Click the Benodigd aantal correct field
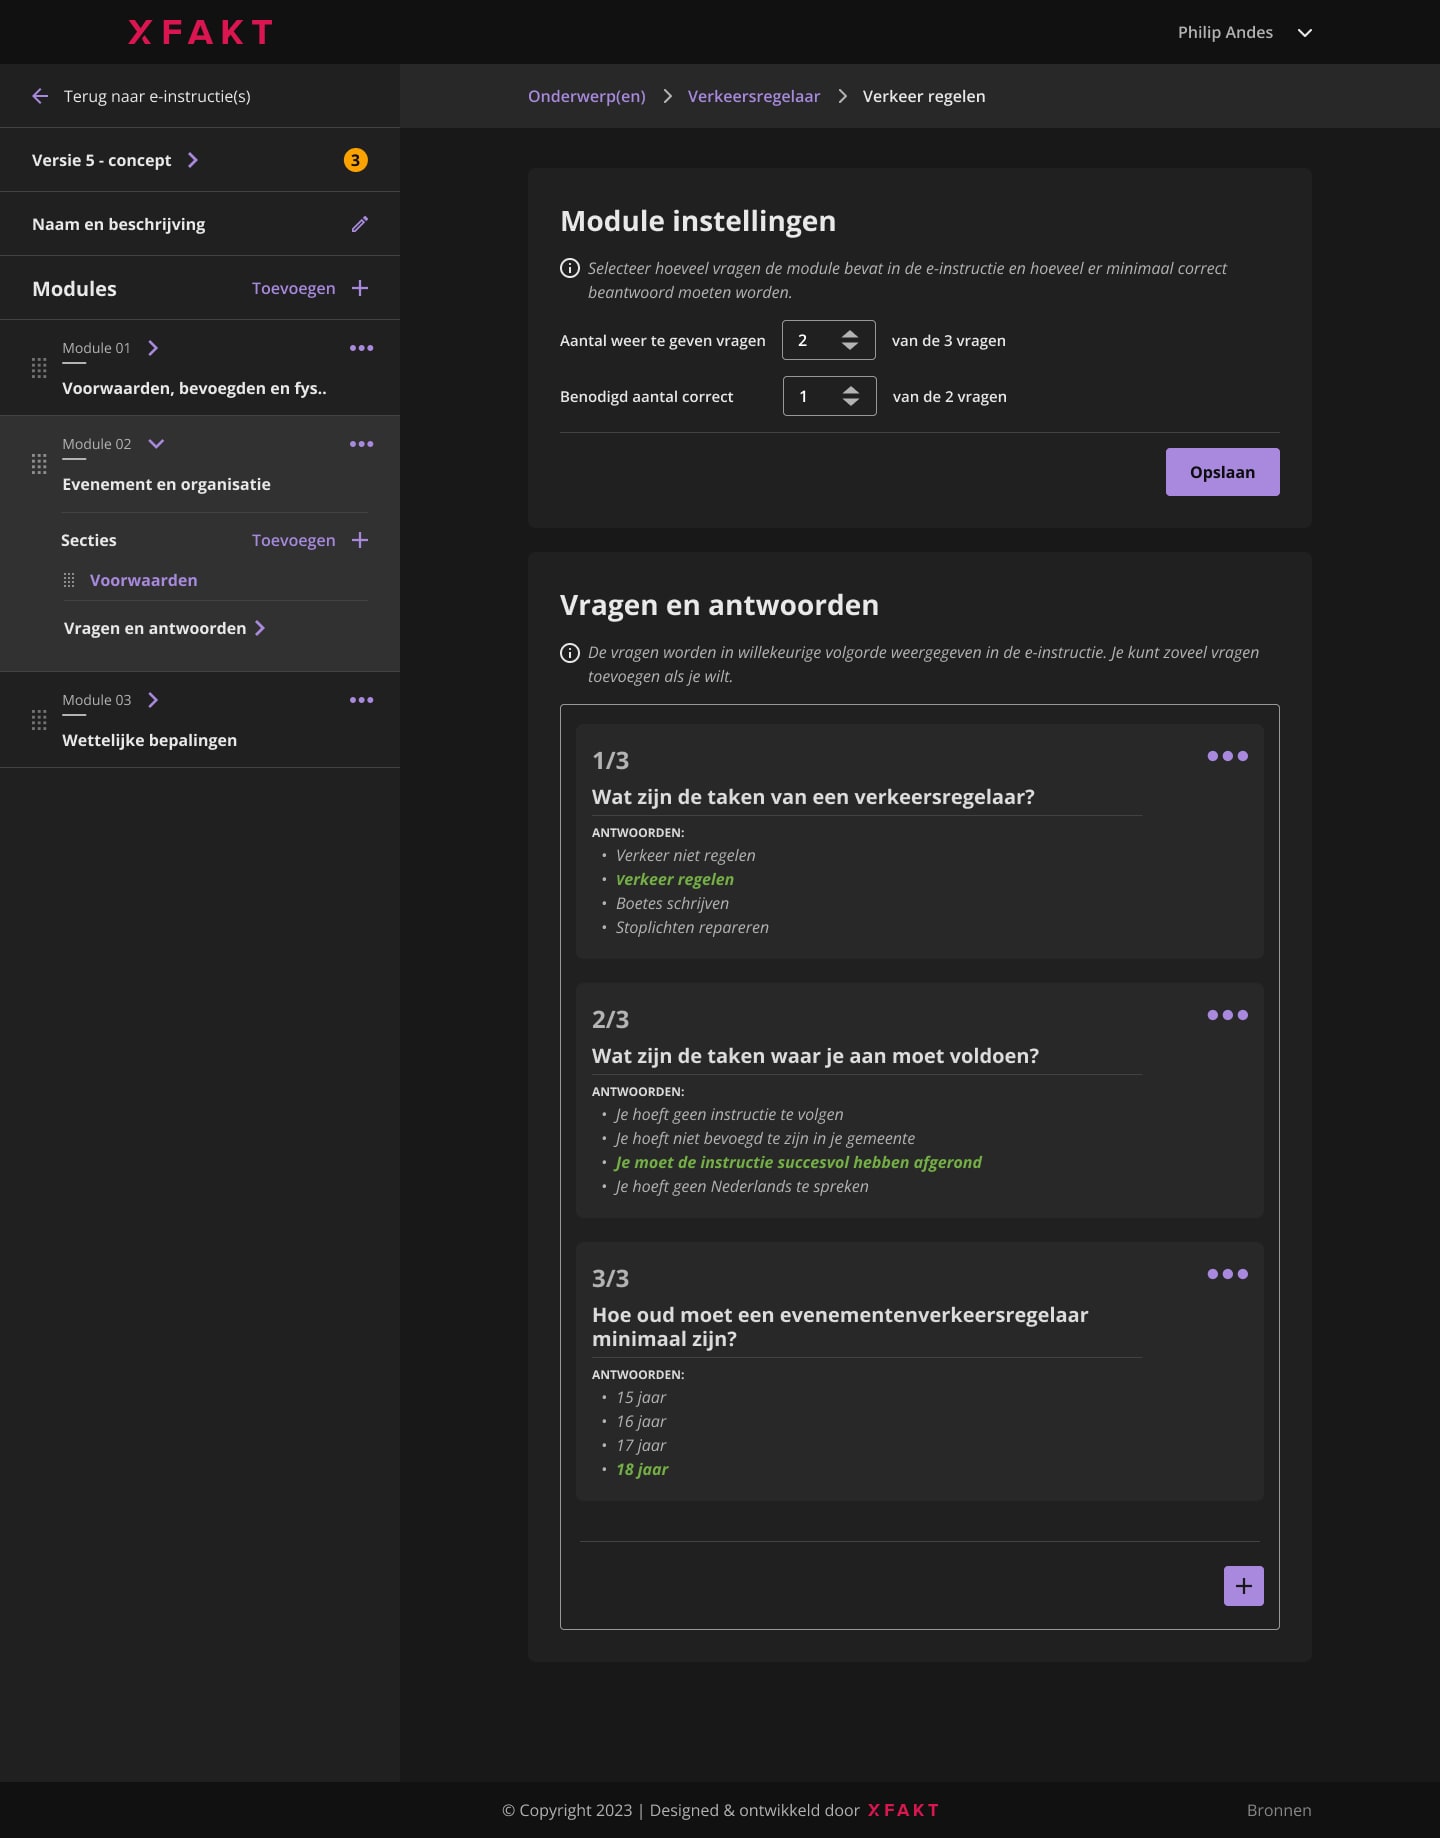Image resolution: width=1440 pixels, height=1838 pixels. point(829,396)
